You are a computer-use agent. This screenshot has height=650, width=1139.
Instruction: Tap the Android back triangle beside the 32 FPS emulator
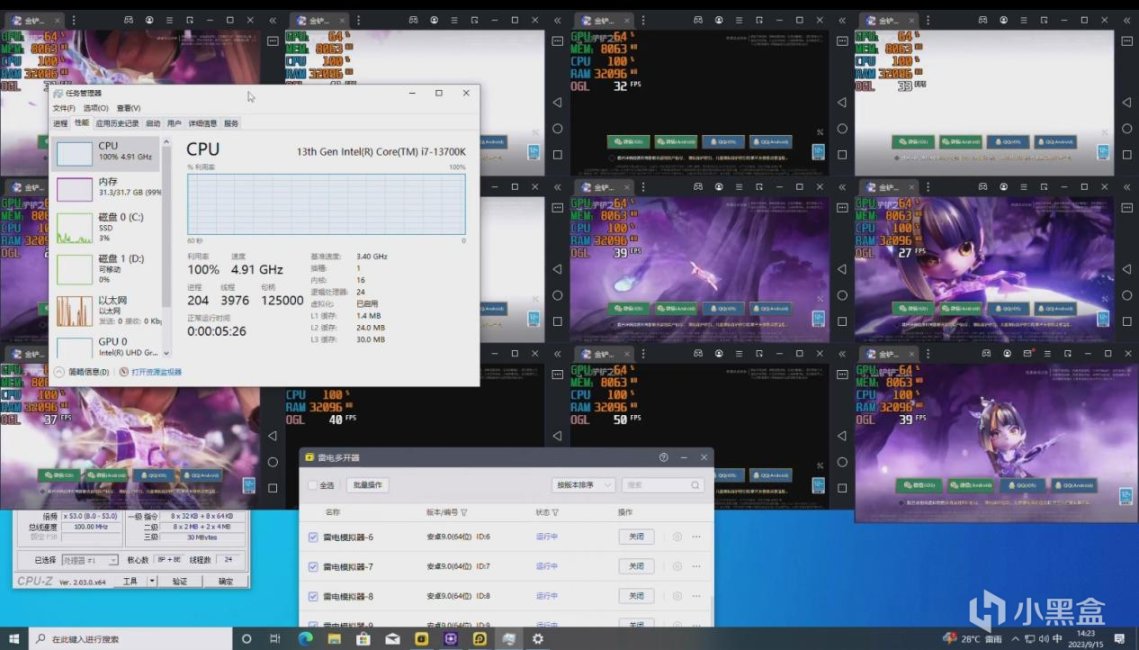pyautogui.click(x=842, y=102)
